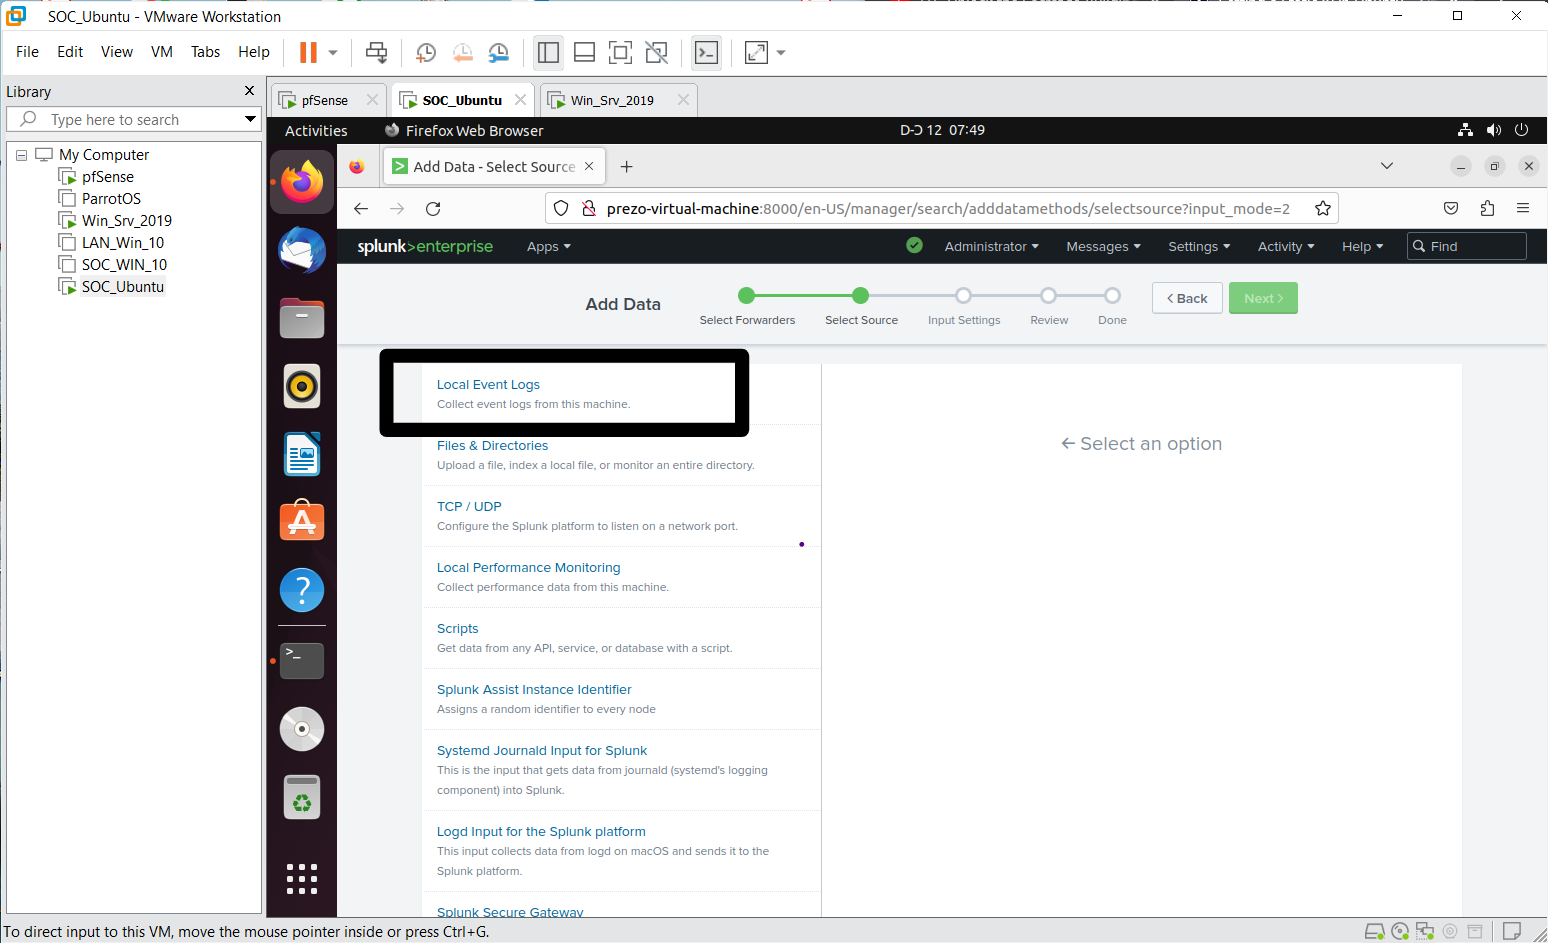Toggle the library sidebar view icon
Screen dimensions: 1548x943
pos(548,52)
